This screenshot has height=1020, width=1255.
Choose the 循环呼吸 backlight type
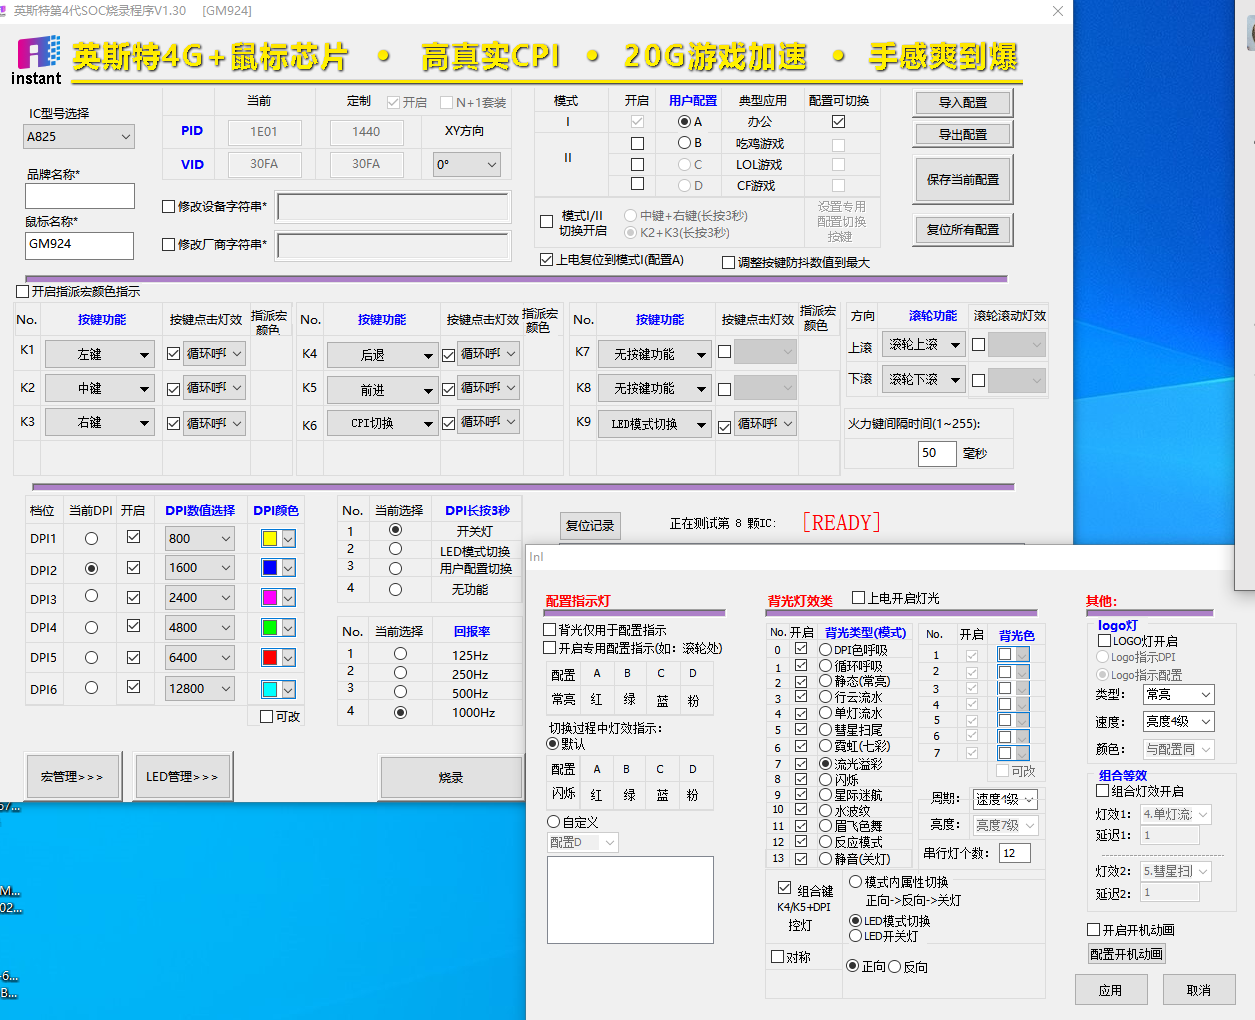826,665
